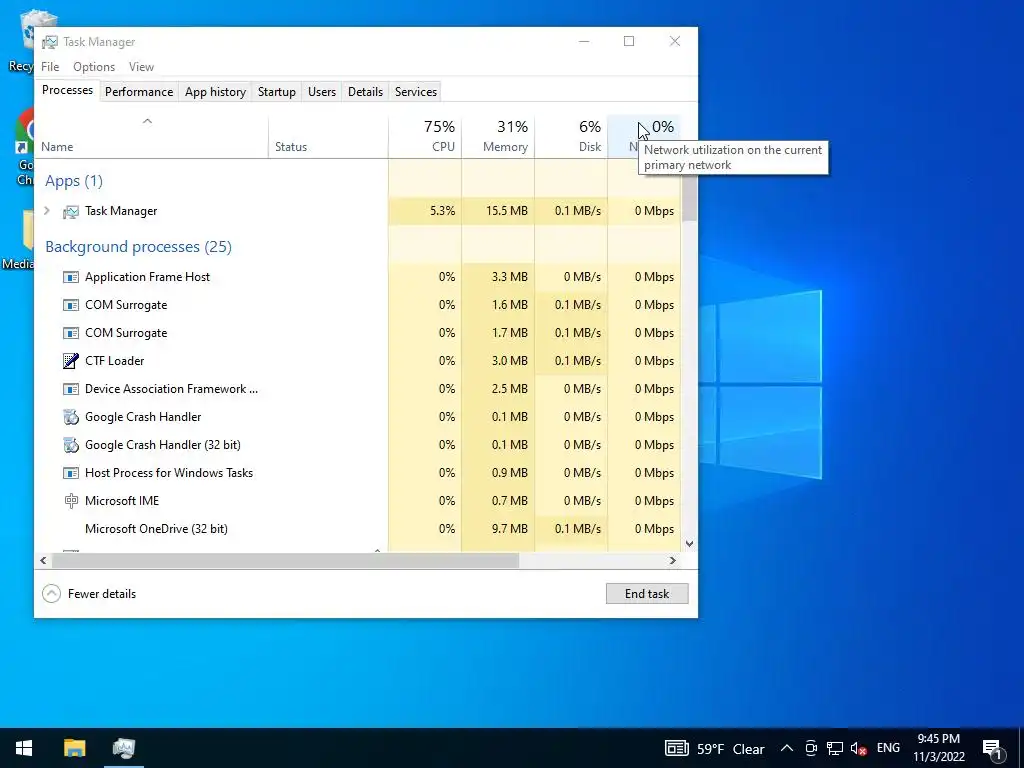
Task: Click the ENG language indicator
Action: click(888, 748)
